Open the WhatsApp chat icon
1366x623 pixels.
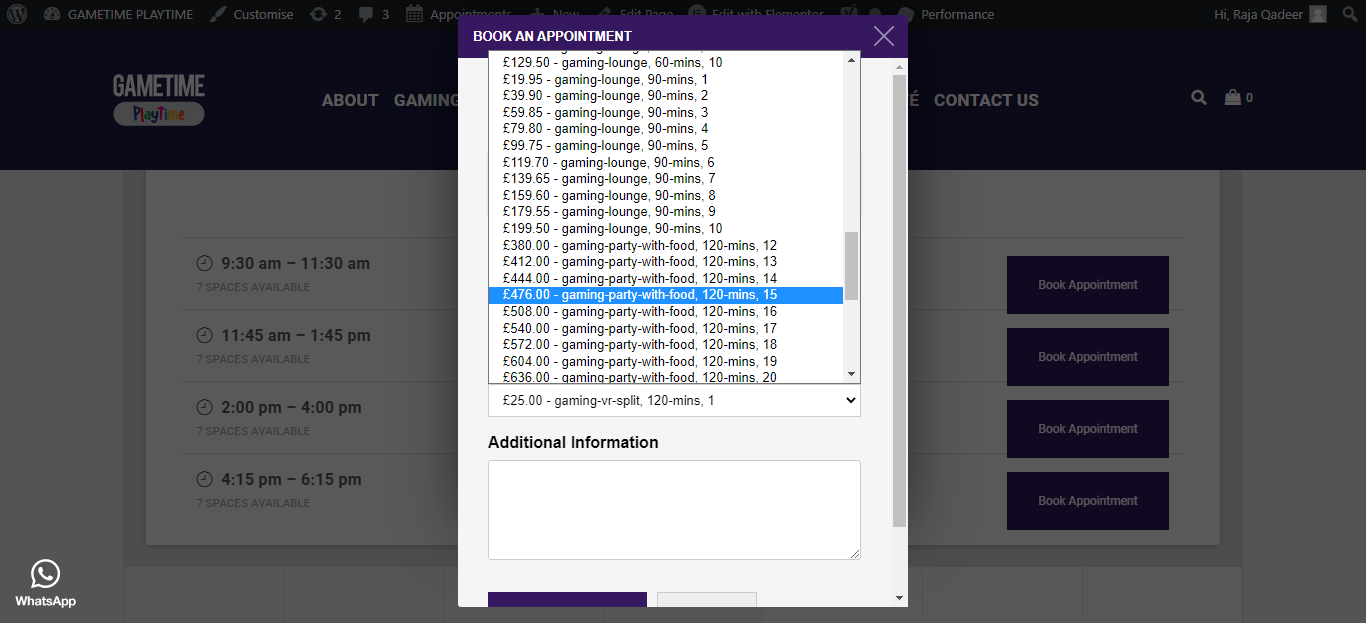pos(45,574)
